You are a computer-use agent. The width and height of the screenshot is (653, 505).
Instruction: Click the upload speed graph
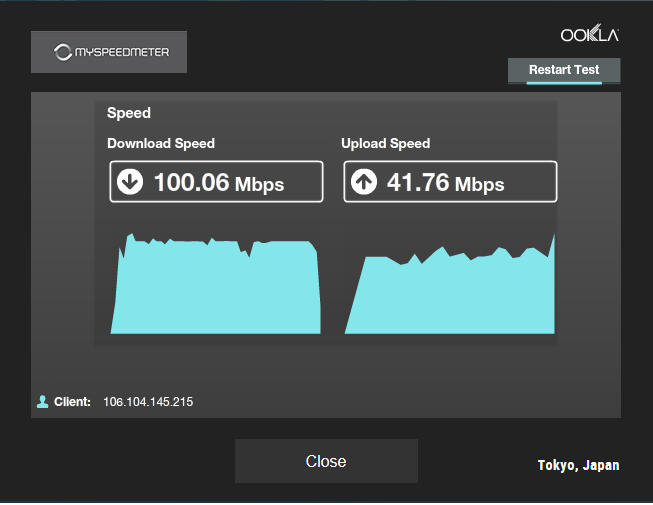coord(450,284)
